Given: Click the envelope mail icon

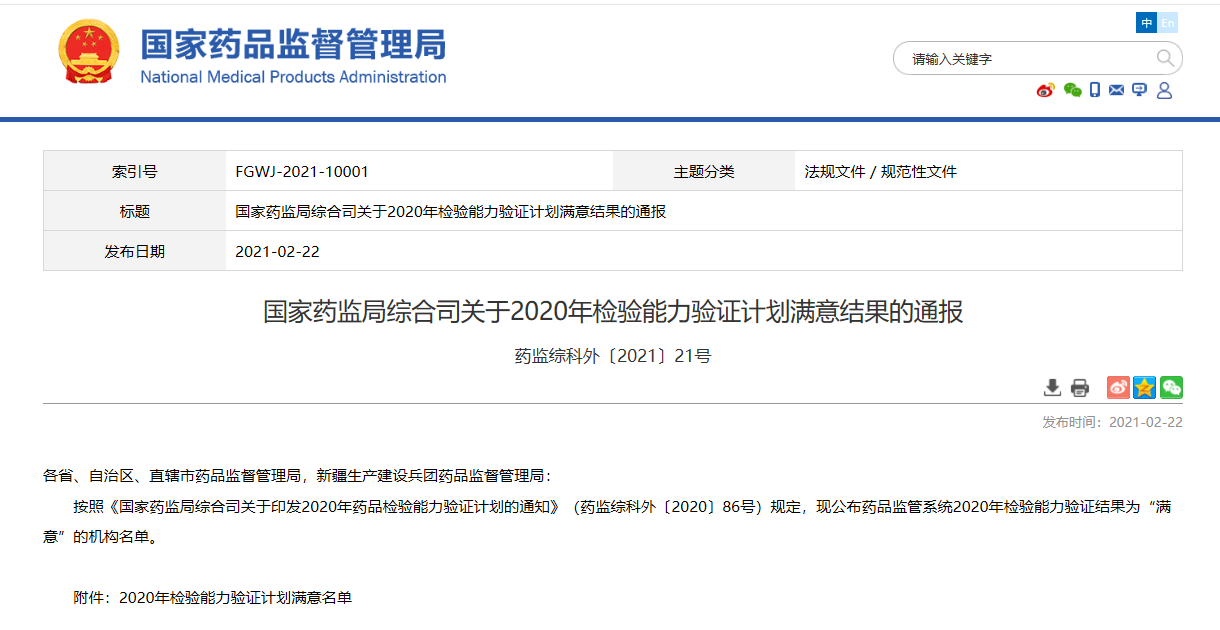Looking at the screenshot, I should tap(1117, 90).
